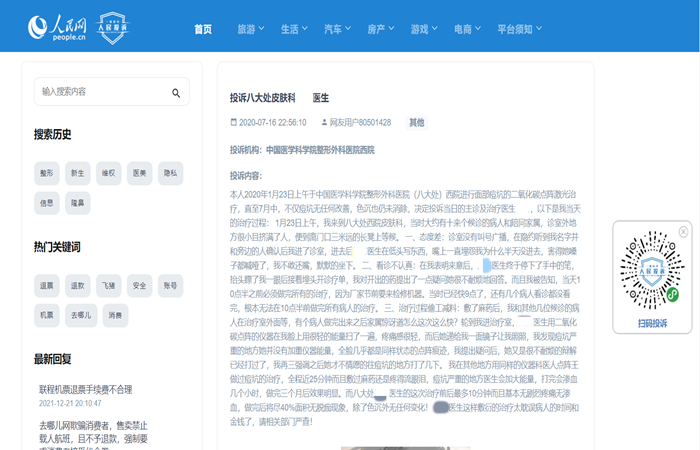The height and width of the screenshot is (450, 700).
Task: Focus the 输入搜索内容 search field
Action: point(100,92)
